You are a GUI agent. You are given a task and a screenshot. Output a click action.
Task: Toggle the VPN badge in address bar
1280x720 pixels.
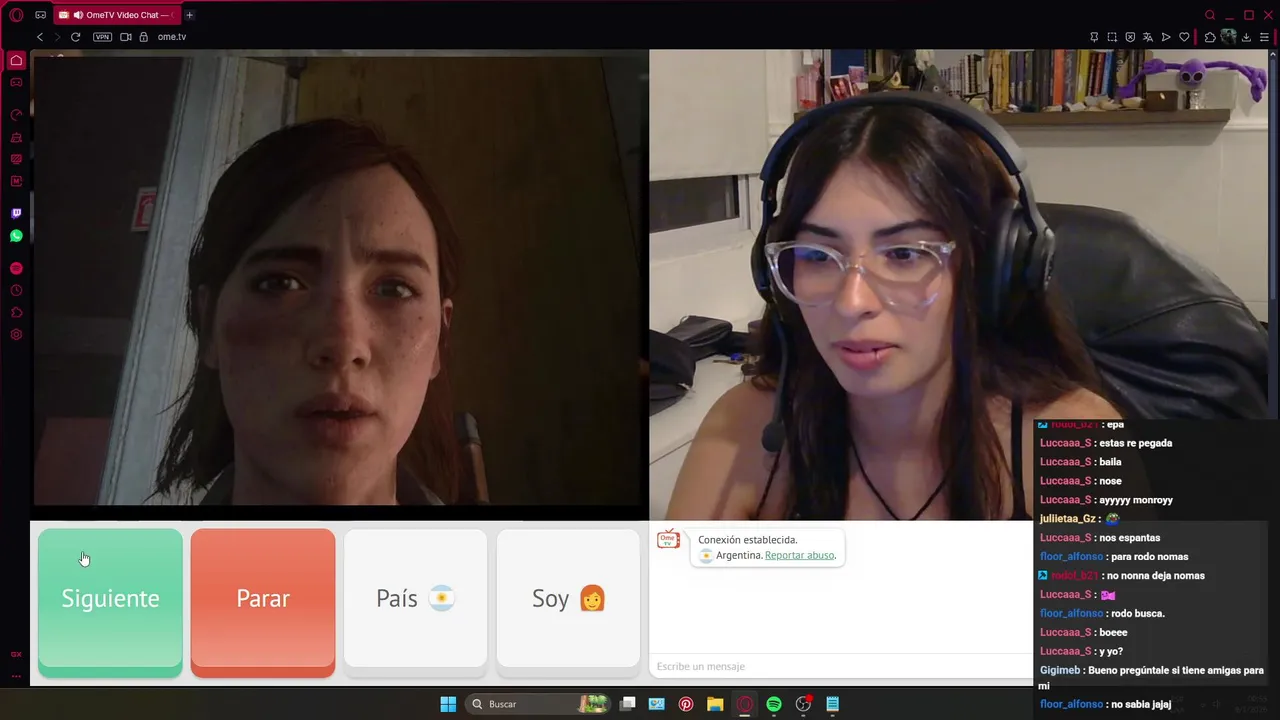(x=102, y=37)
